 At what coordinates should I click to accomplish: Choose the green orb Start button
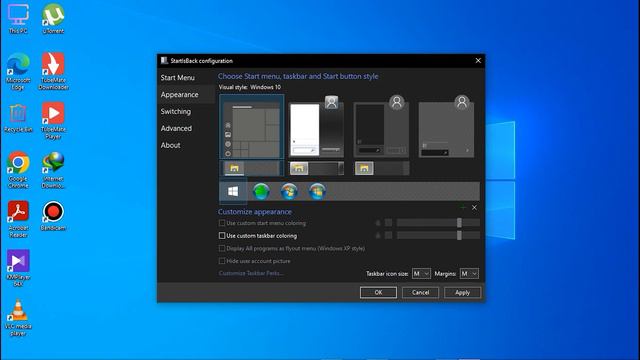[261, 191]
